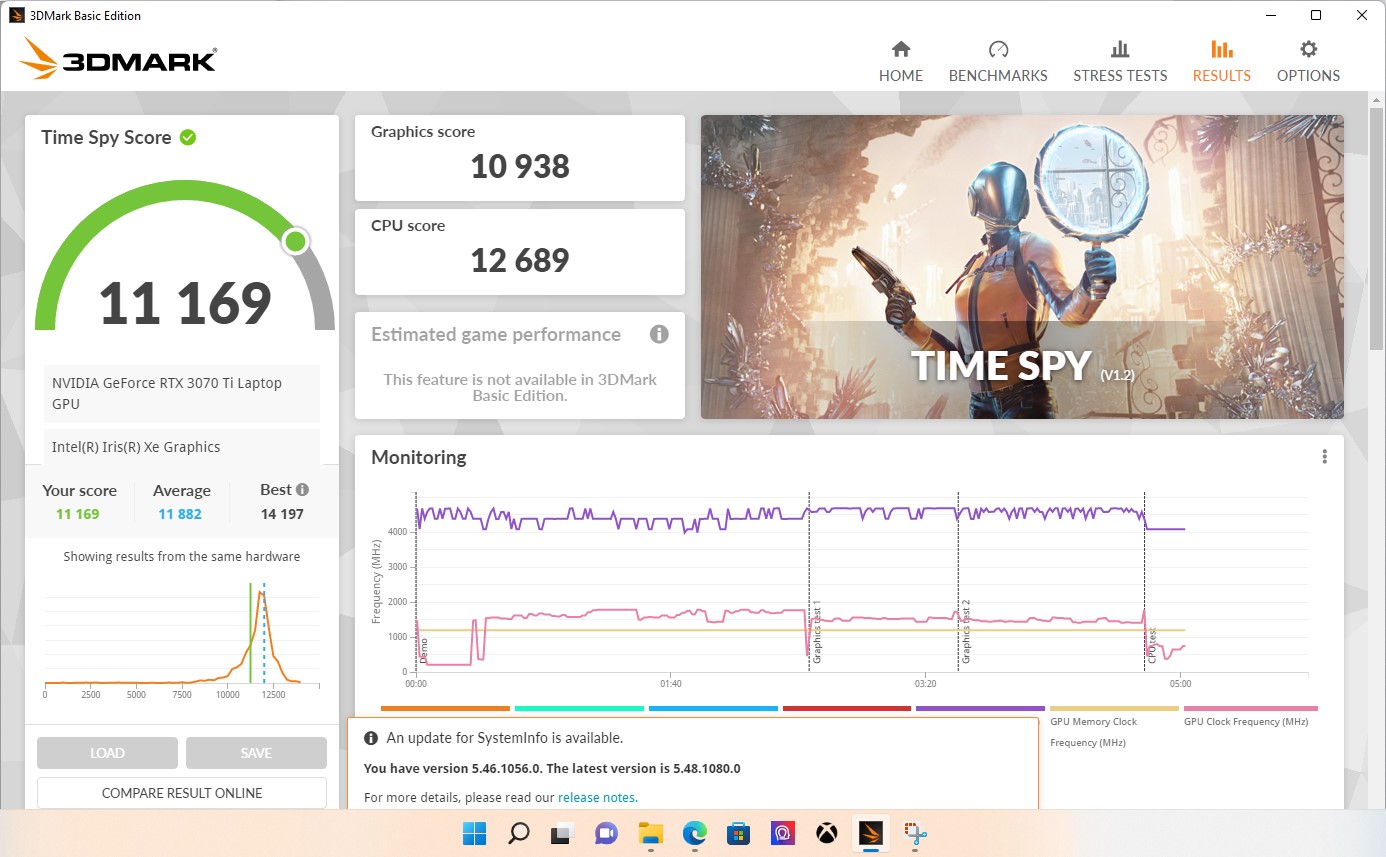This screenshot has width=1386, height=857.
Task: Select the RESULTS tab
Action: (1221, 62)
